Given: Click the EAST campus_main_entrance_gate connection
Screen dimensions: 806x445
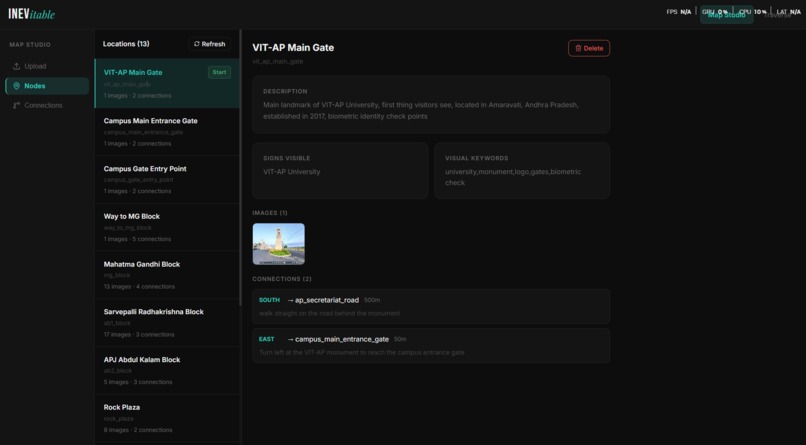Looking at the screenshot, I should click(431, 346).
